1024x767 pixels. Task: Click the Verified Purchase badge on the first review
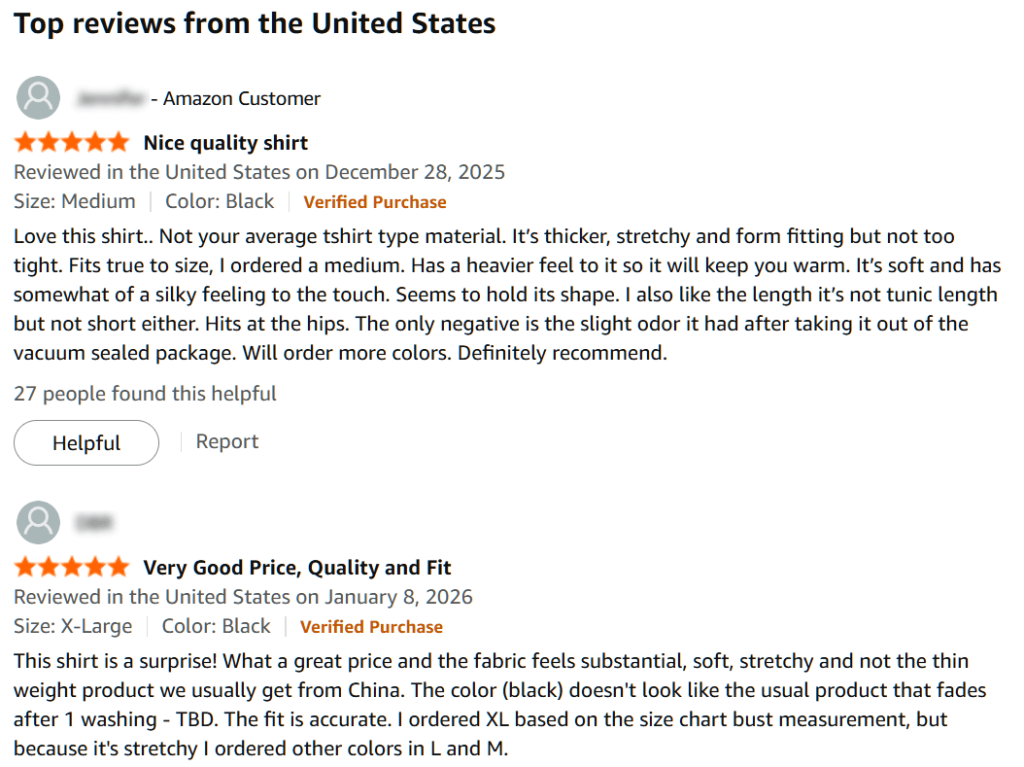(x=375, y=201)
